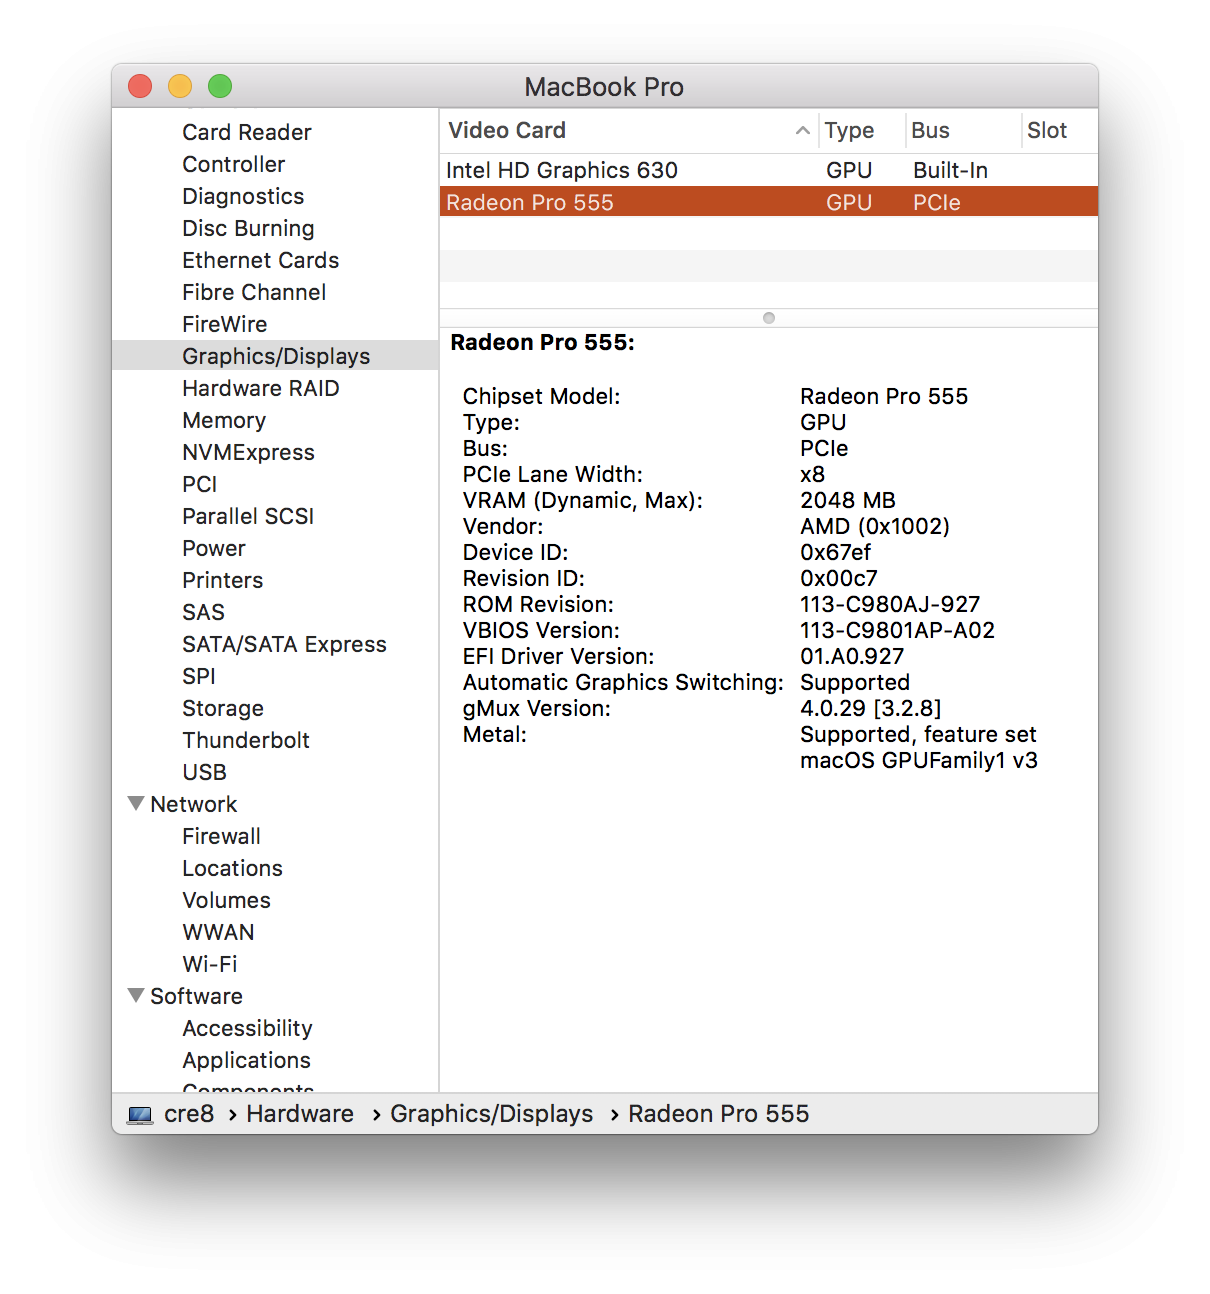Viewport: 1210px width, 1294px height.
Task: Click the gMux Version value 4.0.29 [3.2.8]
Action: (x=871, y=708)
